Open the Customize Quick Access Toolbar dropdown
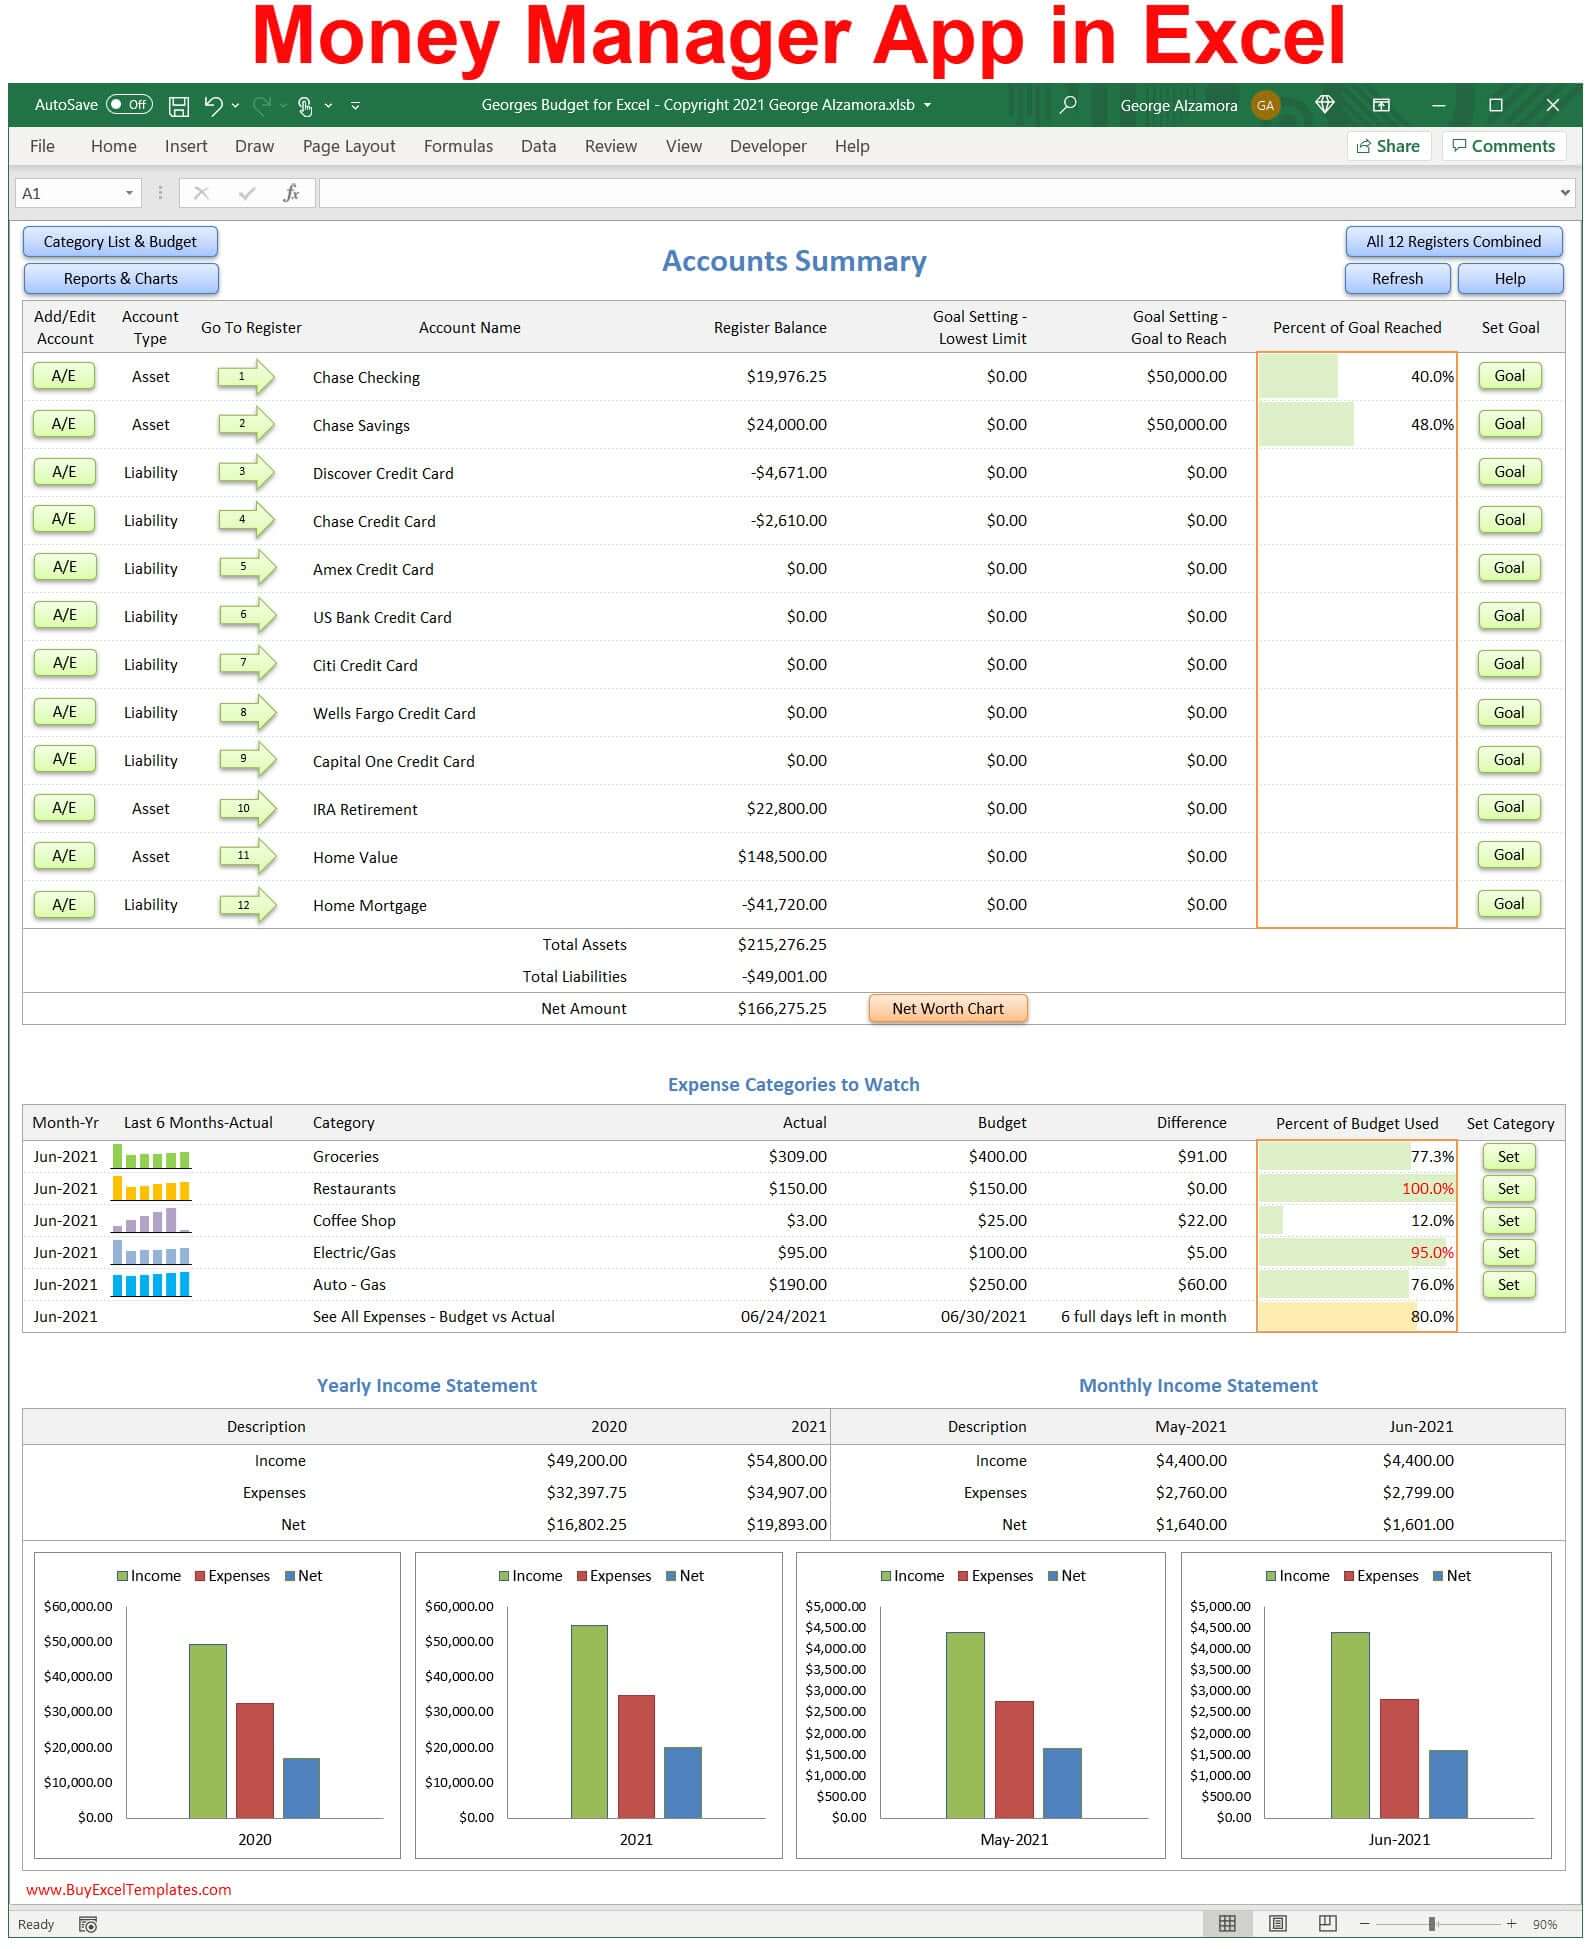The width and height of the screenshot is (1592, 1949). click(x=355, y=105)
